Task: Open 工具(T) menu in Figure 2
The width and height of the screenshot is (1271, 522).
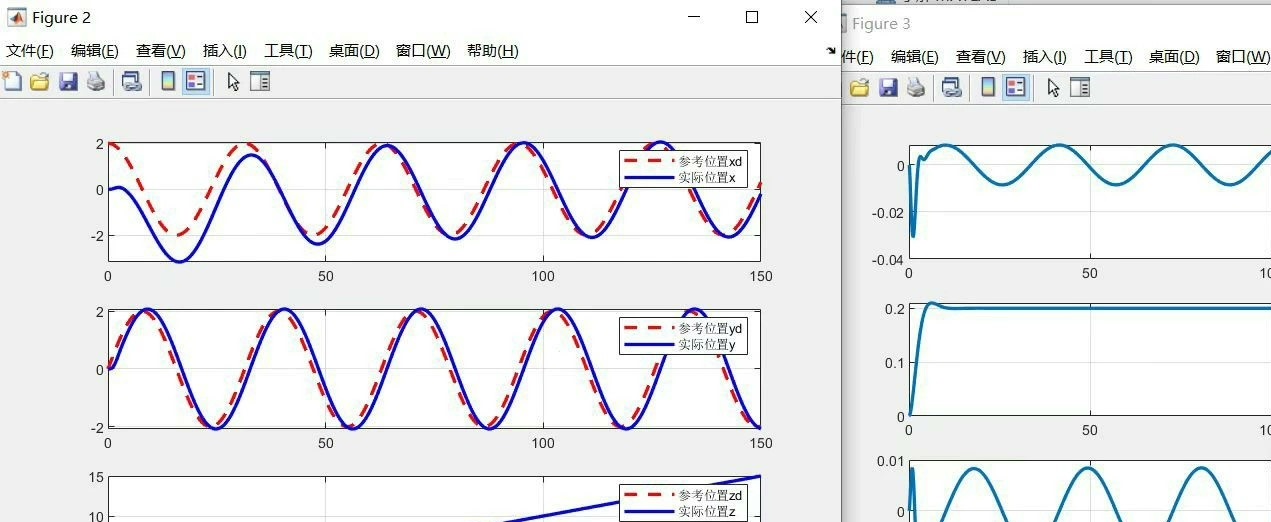Action: tap(288, 51)
